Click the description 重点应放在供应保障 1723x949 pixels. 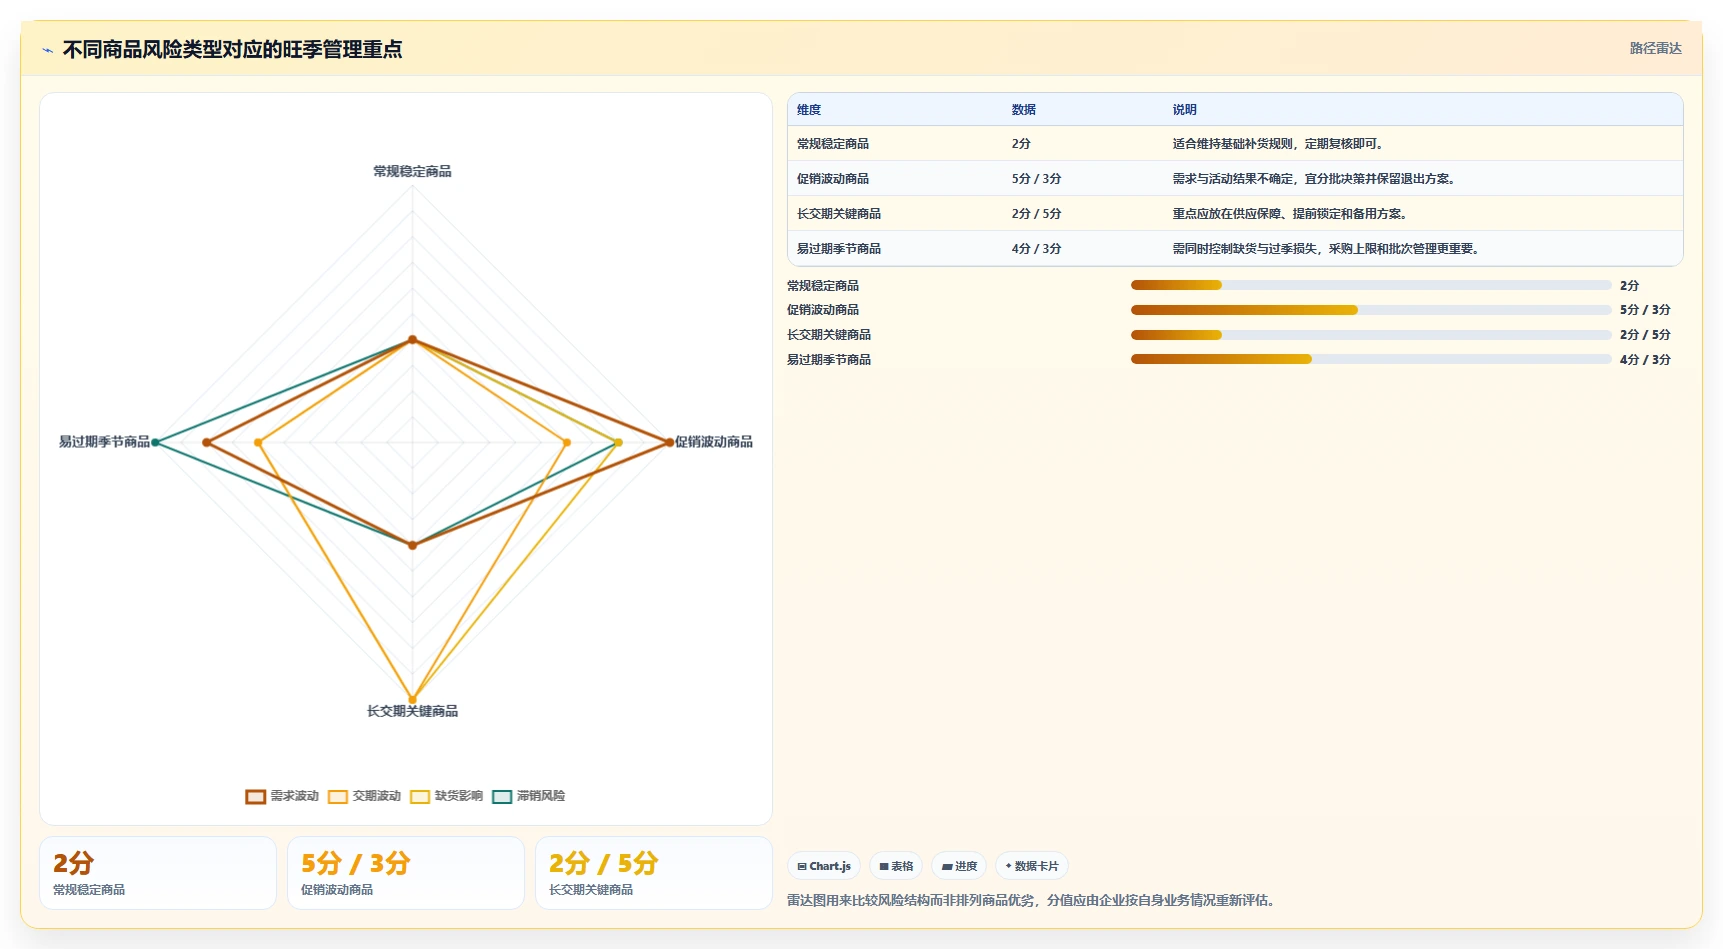click(x=1291, y=214)
